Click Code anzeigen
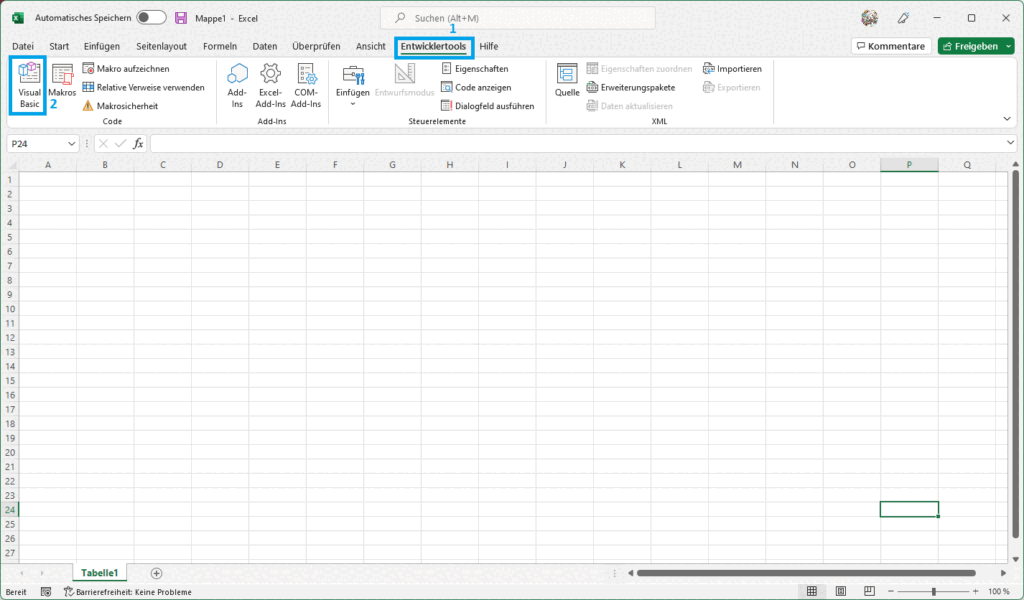This screenshot has width=1024, height=600. coord(476,87)
